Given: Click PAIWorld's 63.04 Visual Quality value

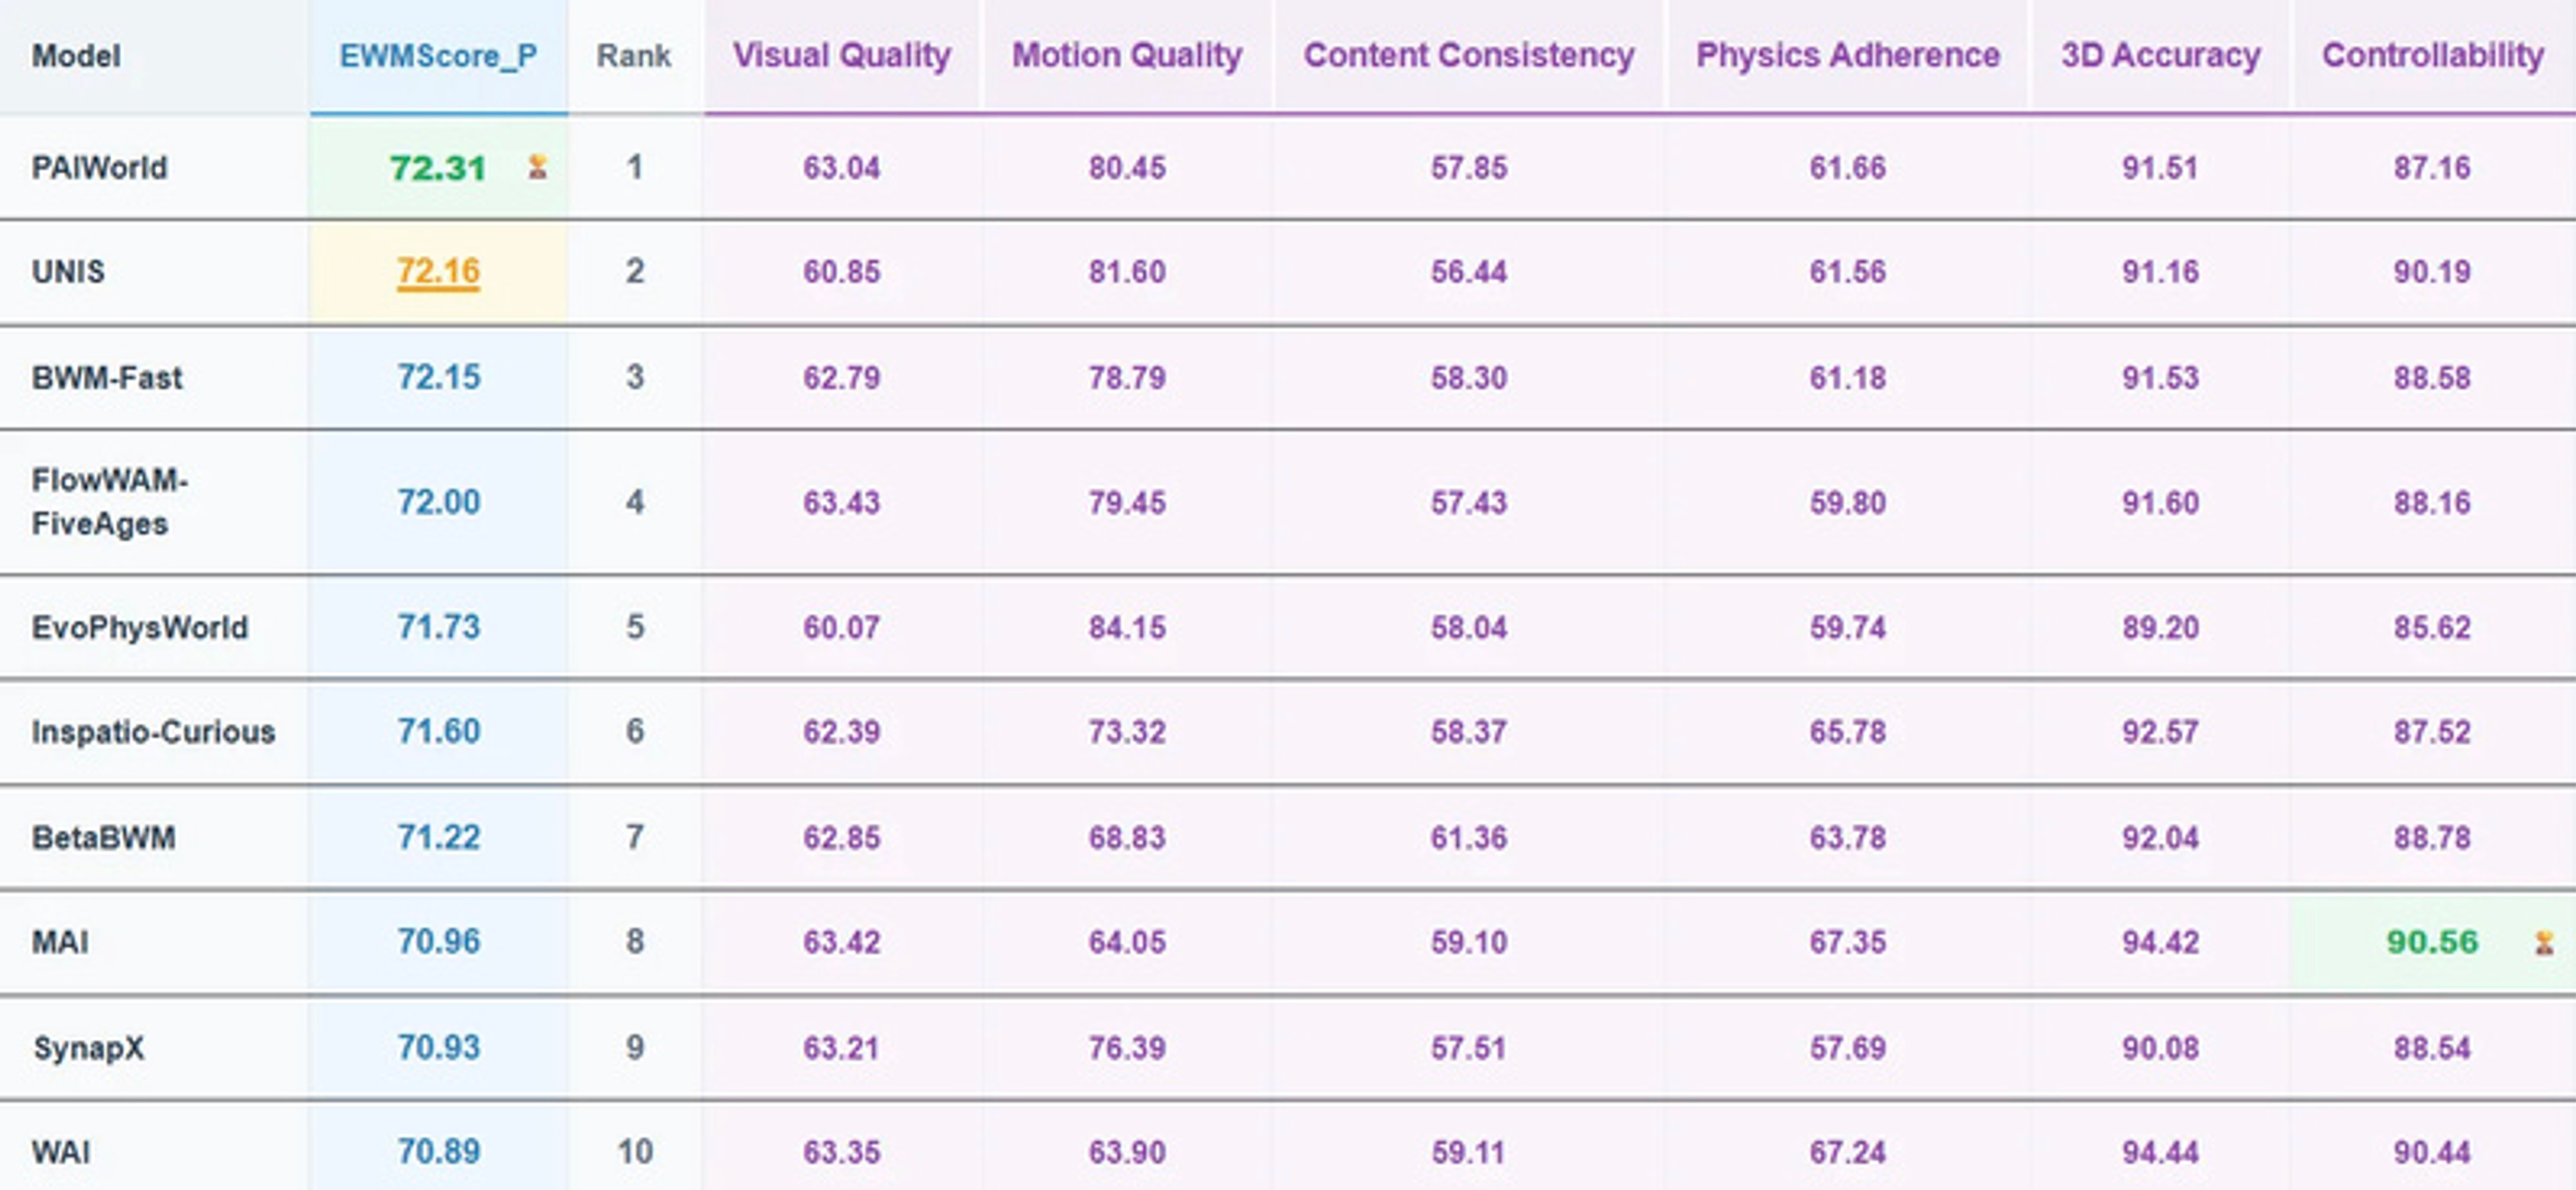Looking at the screenshot, I should click(x=841, y=167).
